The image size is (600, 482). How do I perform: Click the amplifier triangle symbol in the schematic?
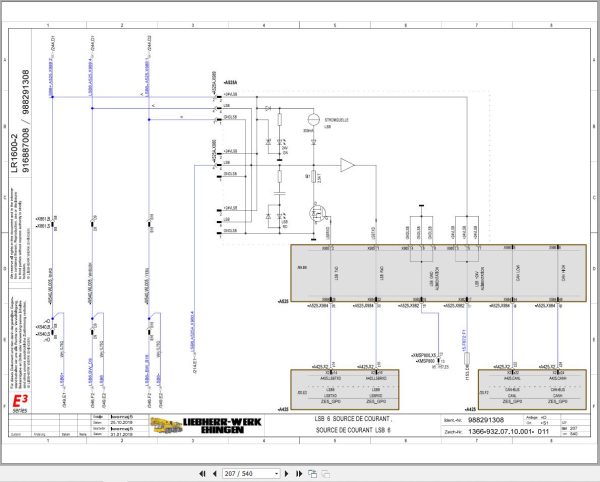tap(347, 165)
